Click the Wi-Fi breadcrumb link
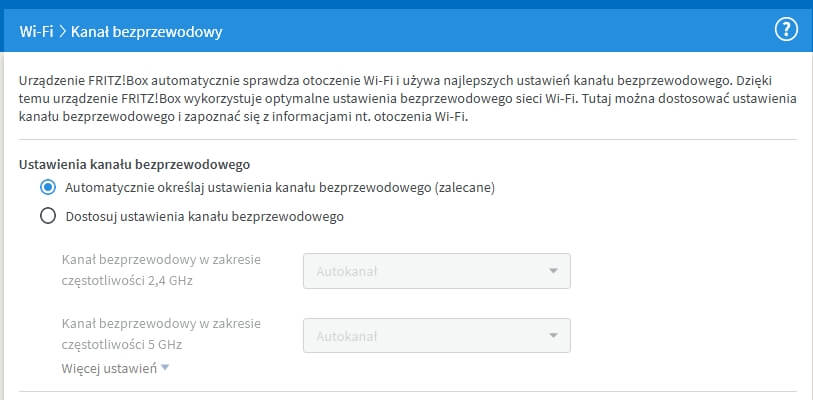Screen dimensions: 813x400 (36, 32)
